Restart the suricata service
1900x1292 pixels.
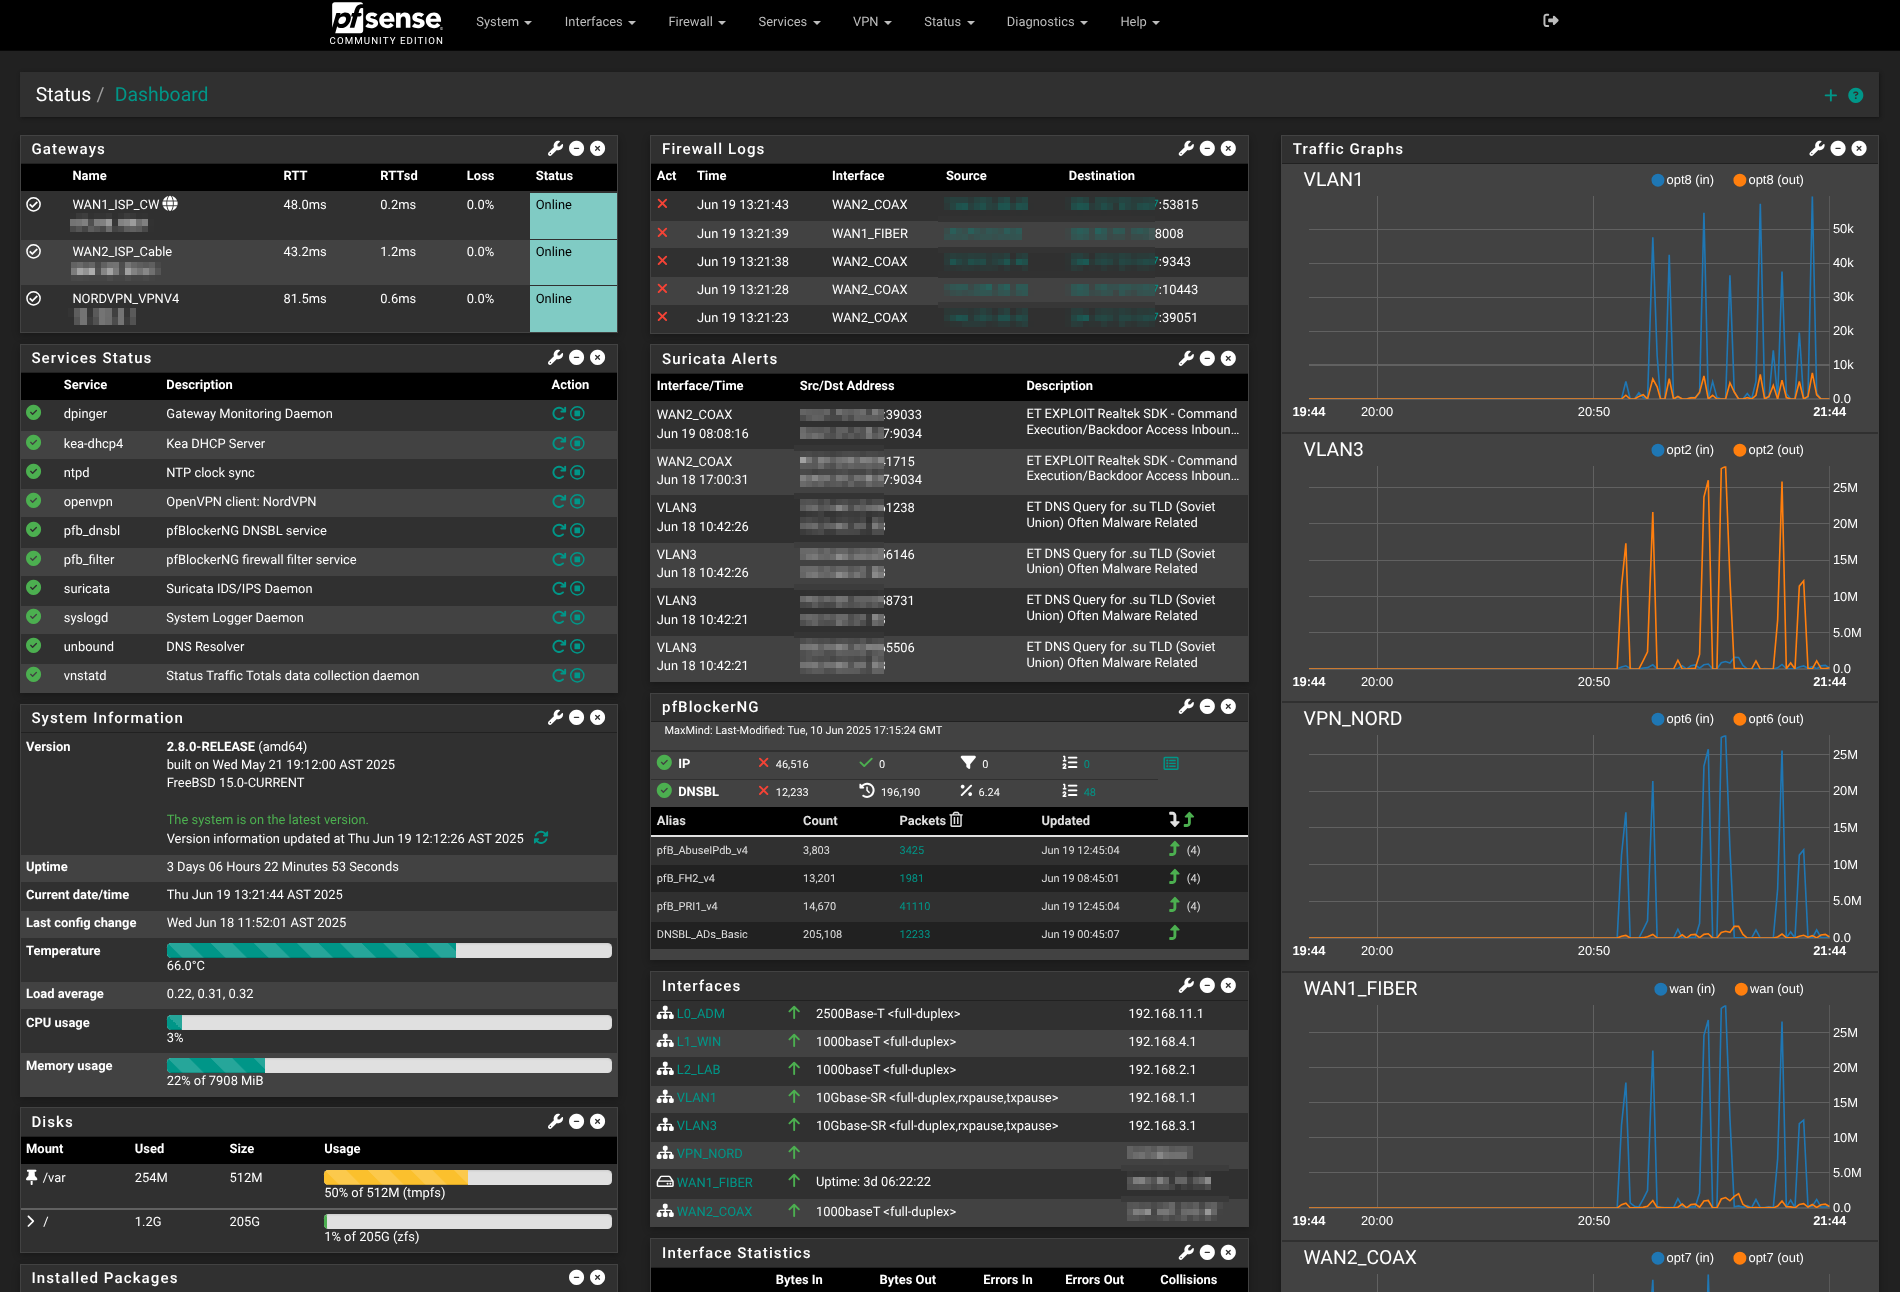[x=559, y=588]
